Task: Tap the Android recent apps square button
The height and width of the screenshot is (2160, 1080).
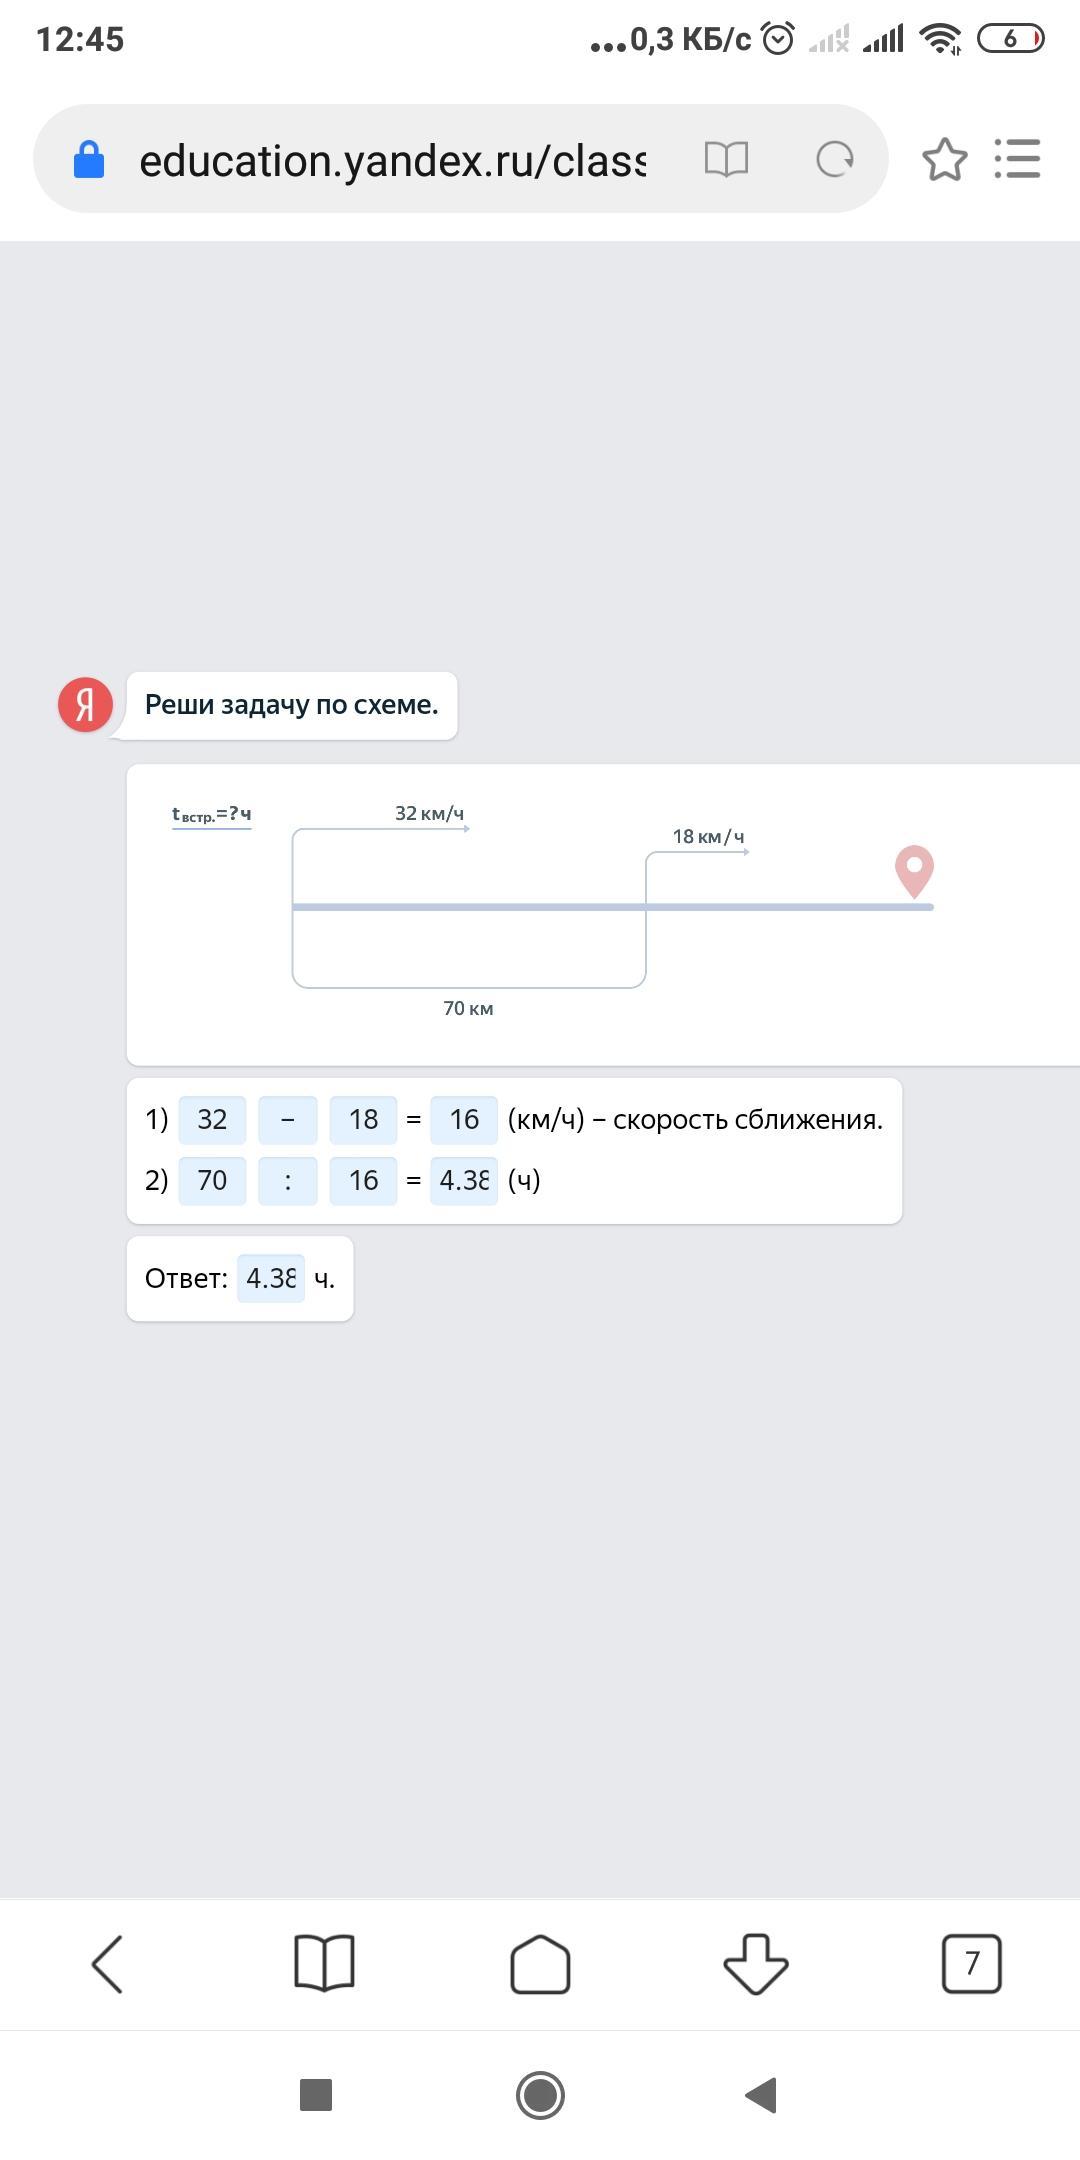Action: (x=316, y=2095)
